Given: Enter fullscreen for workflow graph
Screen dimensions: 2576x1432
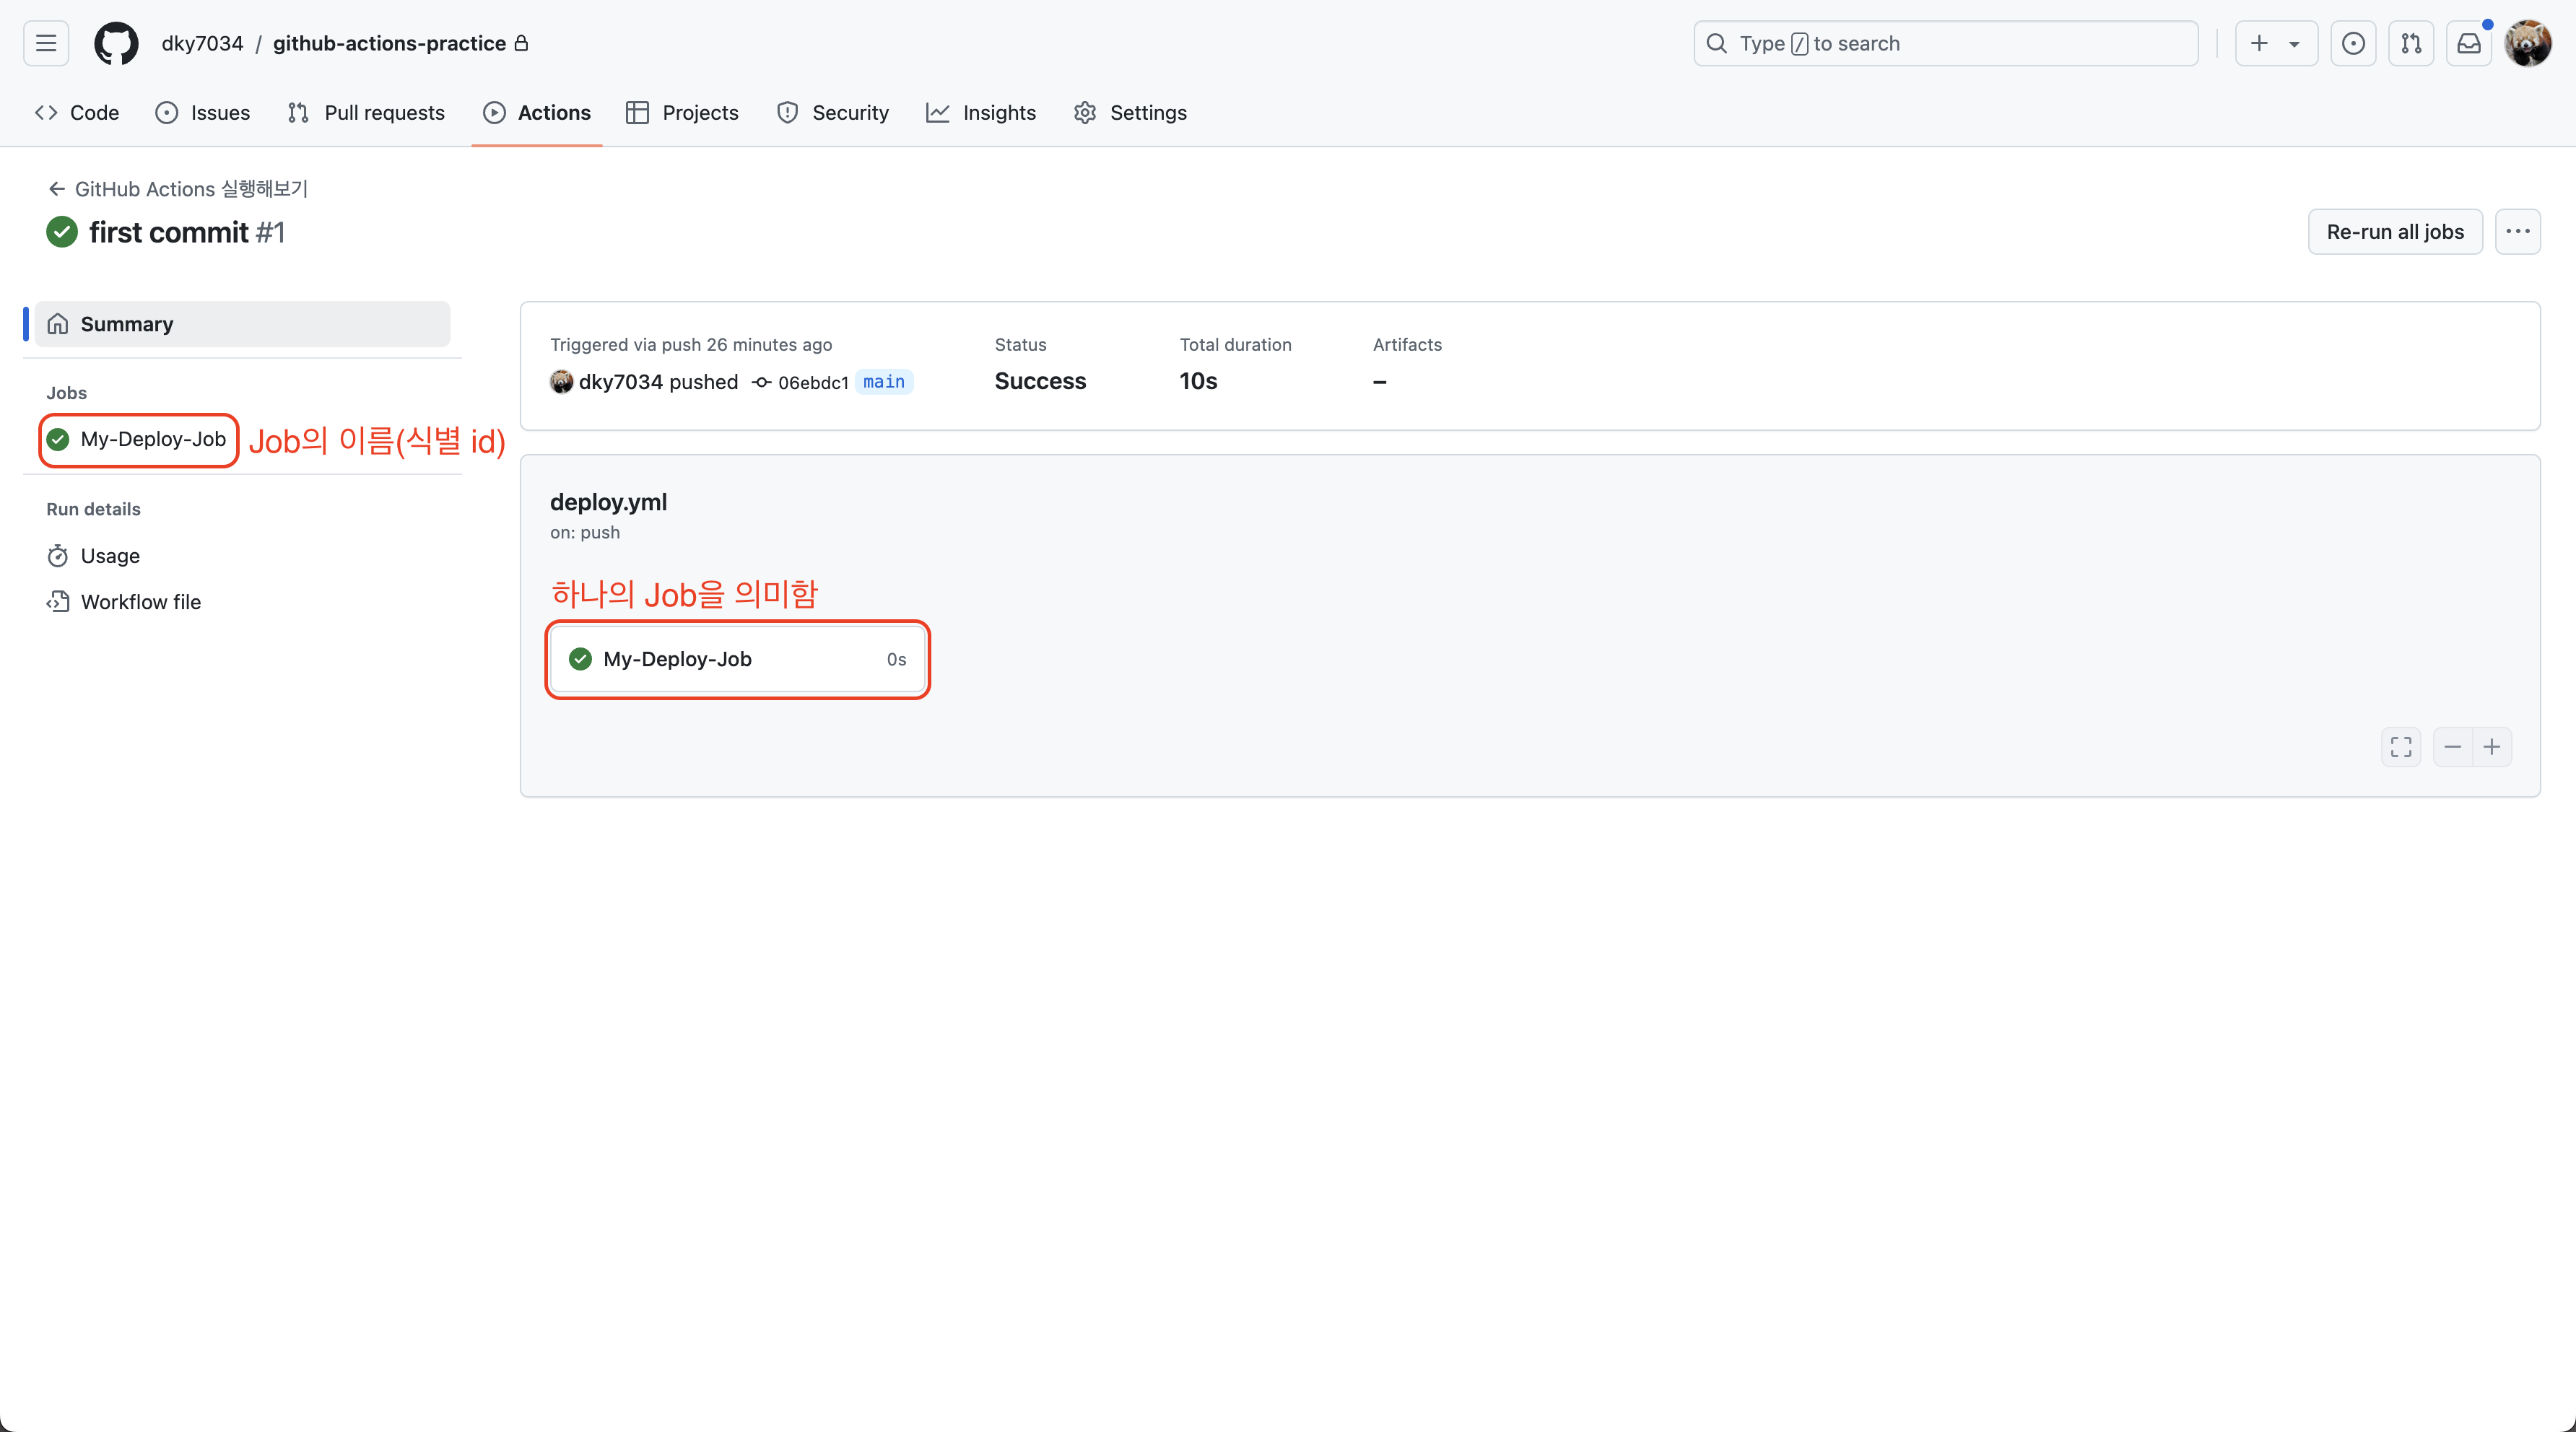Looking at the screenshot, I should [2401, 747].
